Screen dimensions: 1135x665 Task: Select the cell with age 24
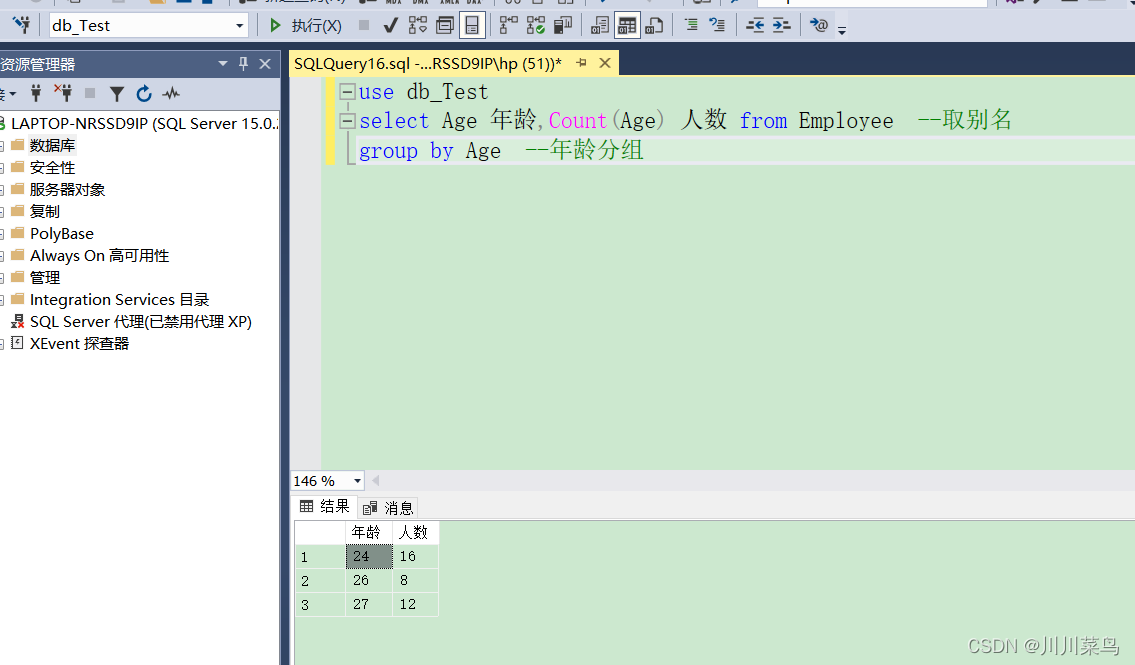tap(368, 556)
